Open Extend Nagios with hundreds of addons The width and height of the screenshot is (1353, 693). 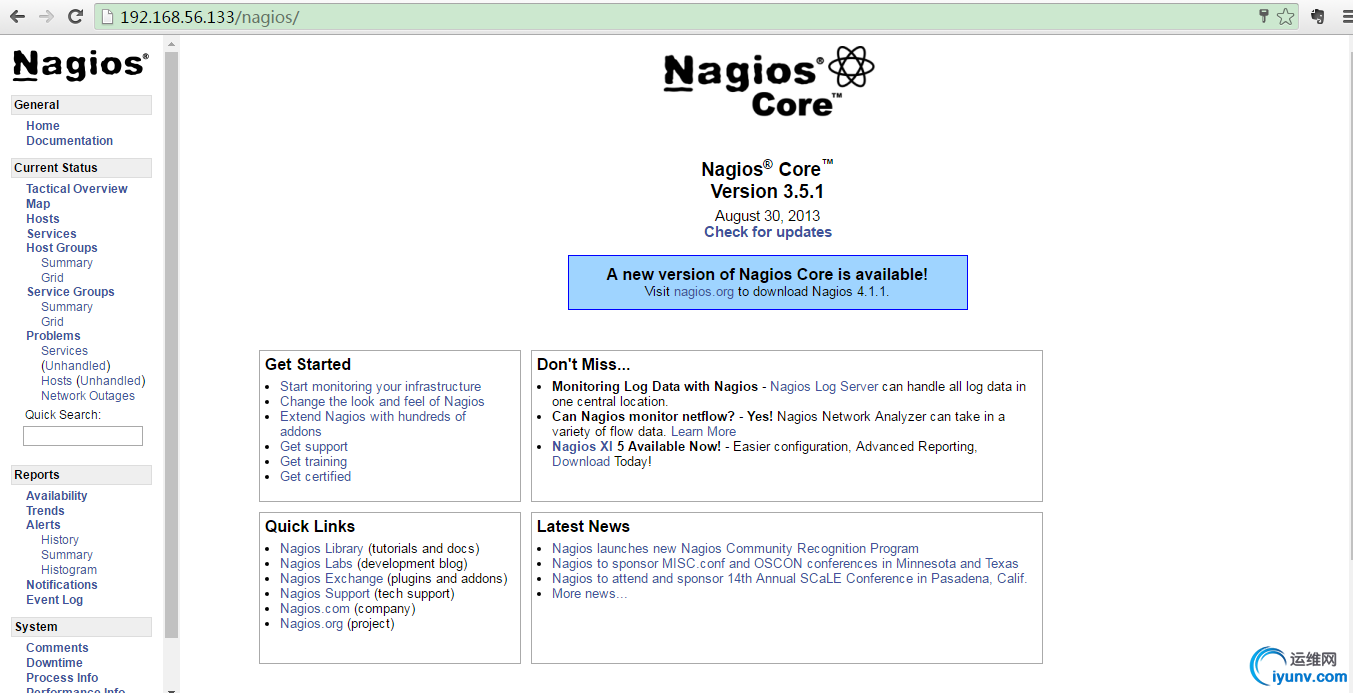coord(373,424)
